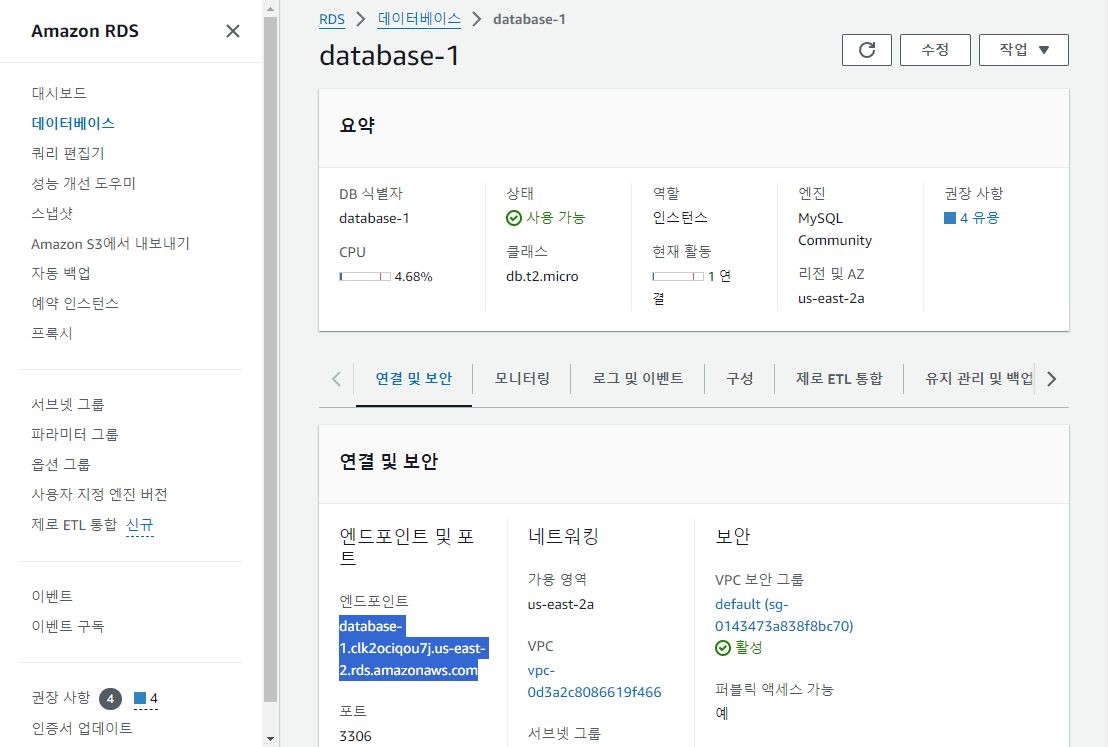Select 데이터베이스 in the sidebar
The width and height of the screenshot is (1108, 747).
73,123
